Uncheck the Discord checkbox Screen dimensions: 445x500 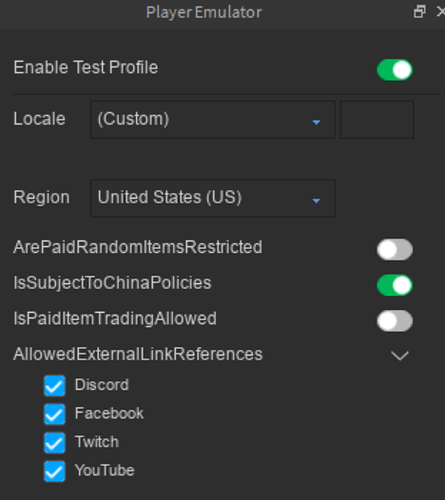point(55,386)
